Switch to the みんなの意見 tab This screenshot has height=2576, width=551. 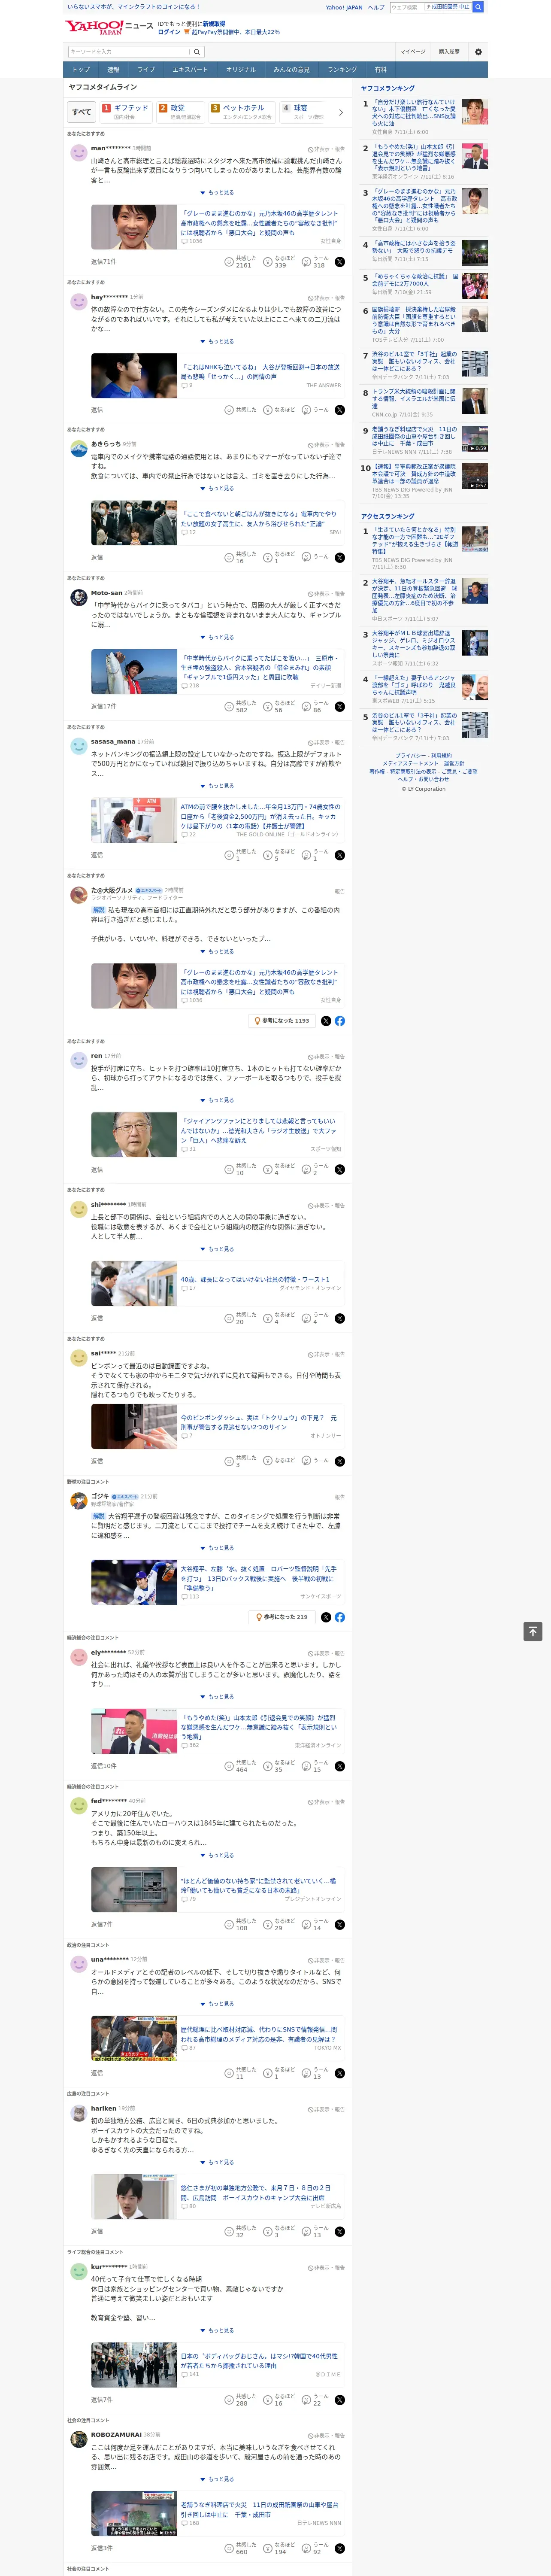coord(291,70)
